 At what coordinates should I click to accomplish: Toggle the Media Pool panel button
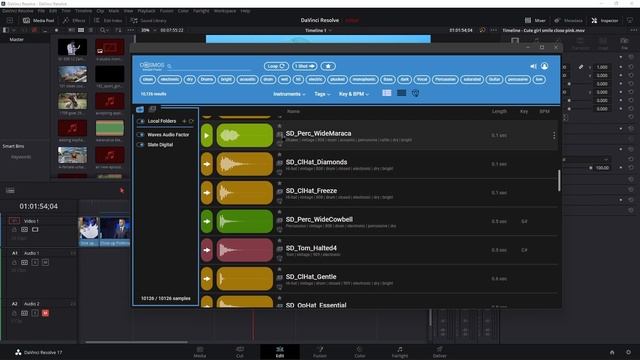(38, 20)
